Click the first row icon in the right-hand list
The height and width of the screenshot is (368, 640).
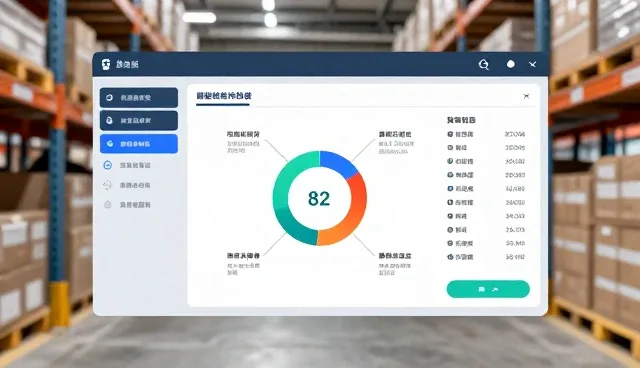point(450,134)
